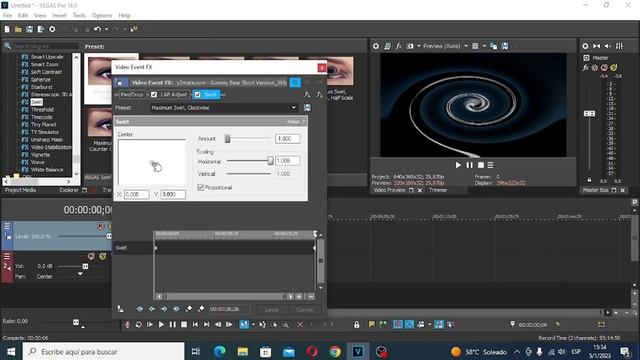Toggle Dim output speaker icon in Master
This screenshot has height=360, width=640.
pos(608,46)
